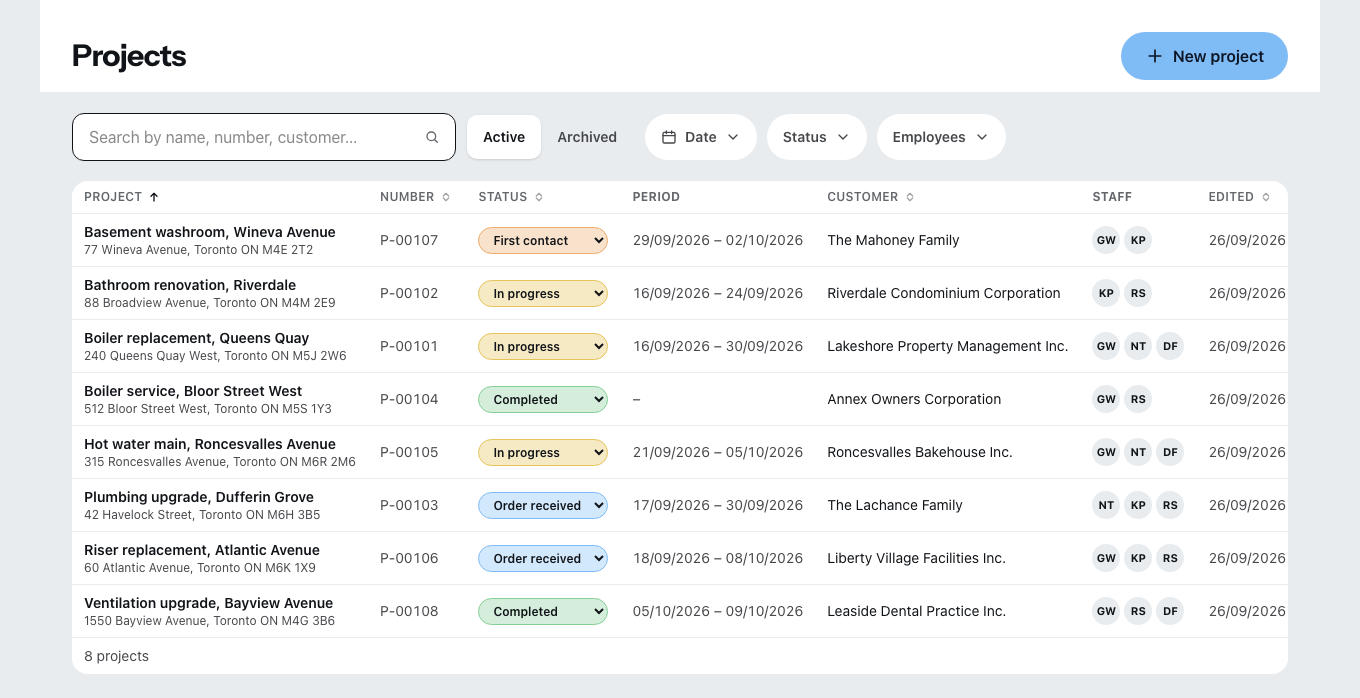1360x698 pixels.
Task: Click the Staff column header
Action: 1112,197
